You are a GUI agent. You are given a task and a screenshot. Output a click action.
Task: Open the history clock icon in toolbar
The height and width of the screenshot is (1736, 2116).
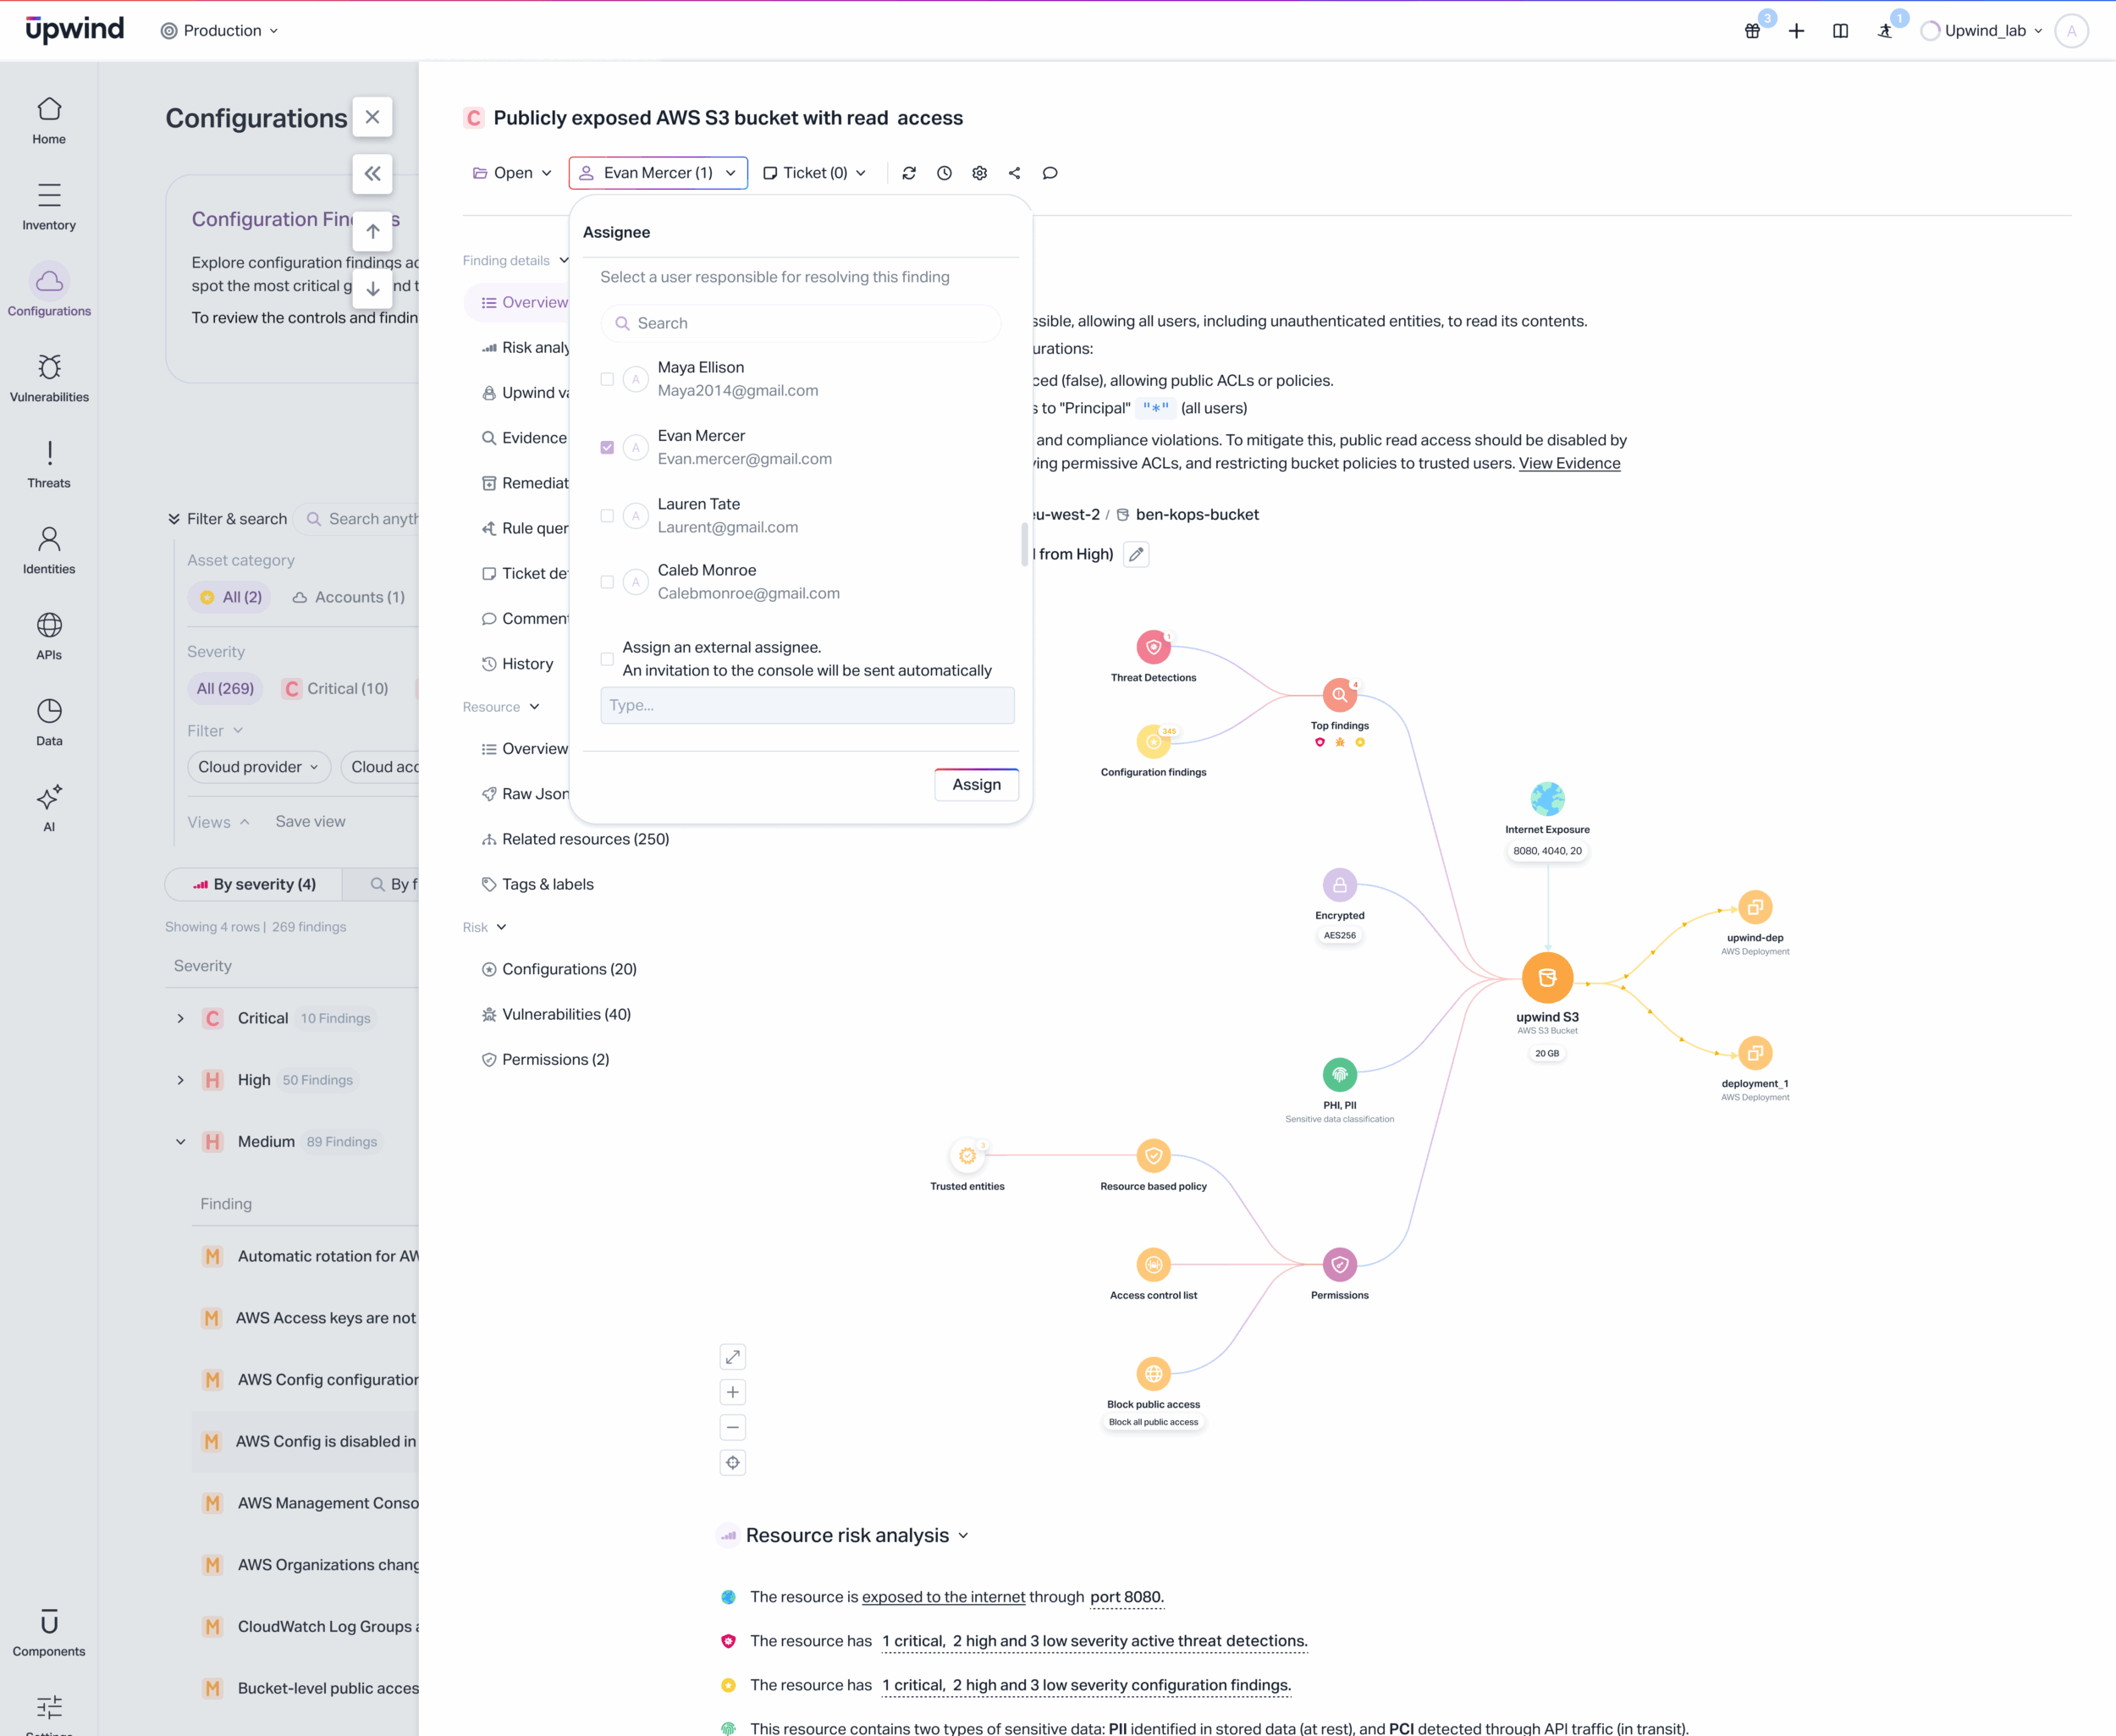coord(944,173)
